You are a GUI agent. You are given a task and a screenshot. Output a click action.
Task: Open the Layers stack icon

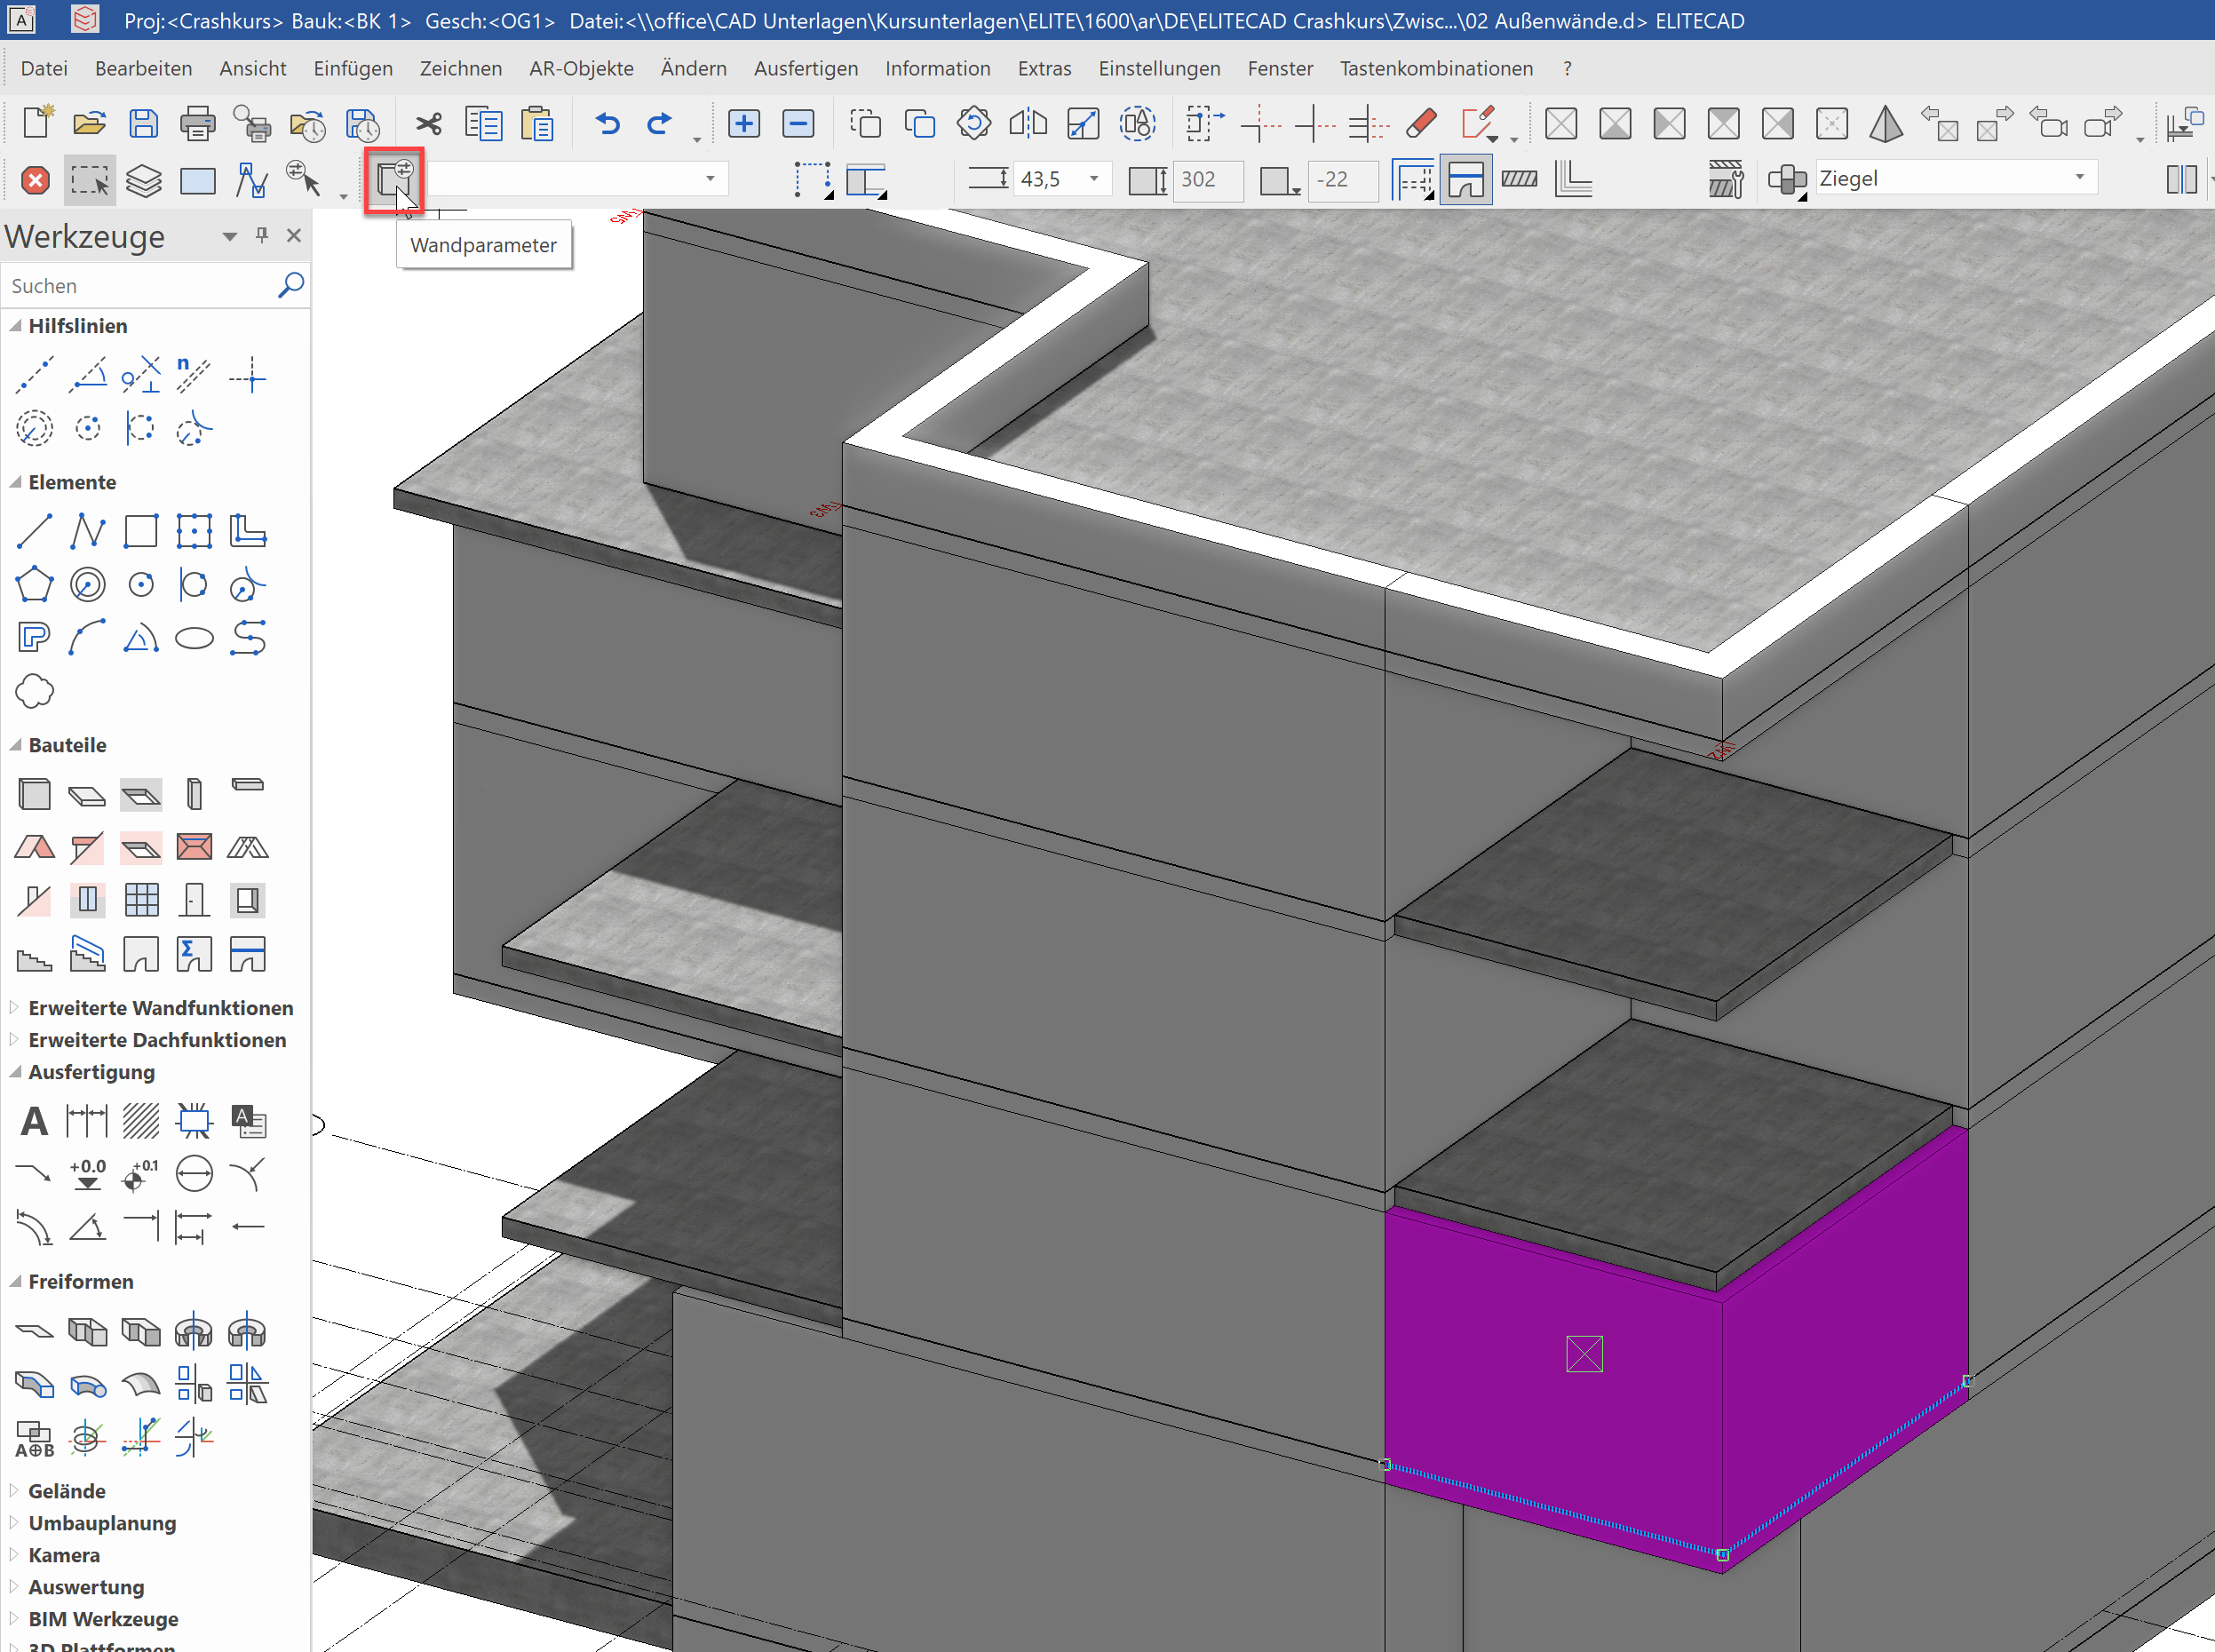[x=144, y=181]
